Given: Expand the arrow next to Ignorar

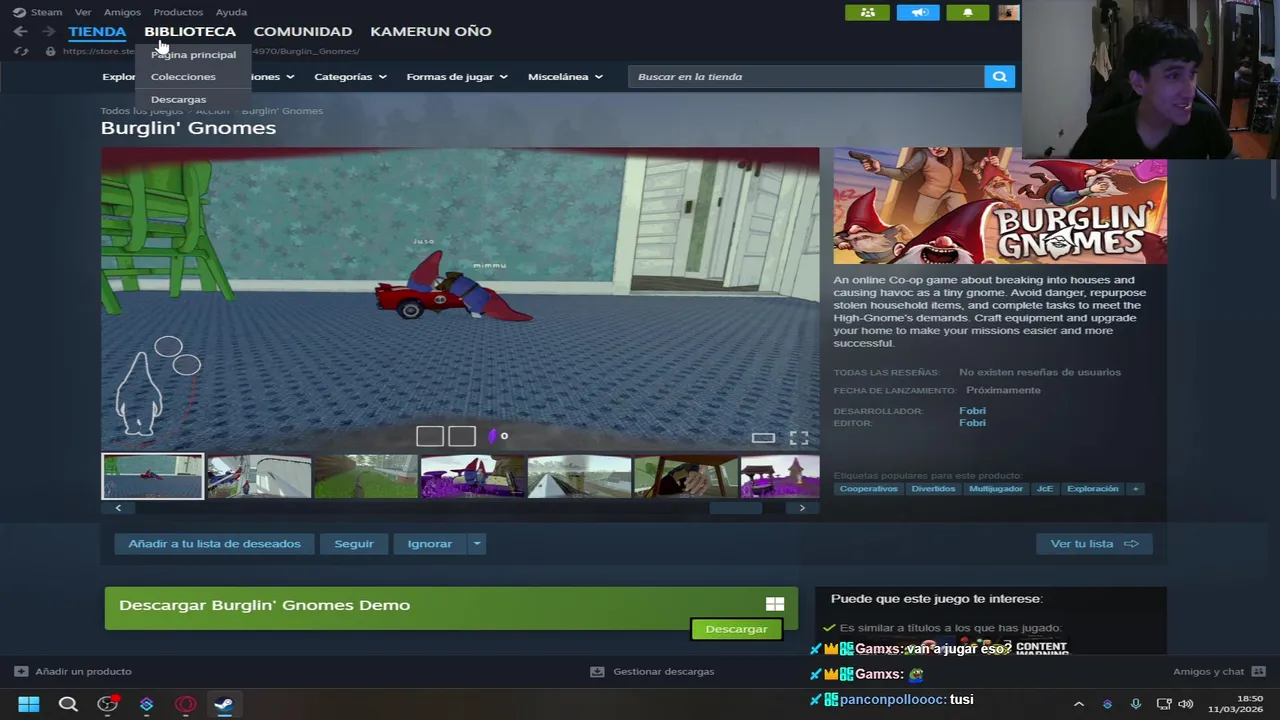Looking at the screenshot, I should coord(477,544).
